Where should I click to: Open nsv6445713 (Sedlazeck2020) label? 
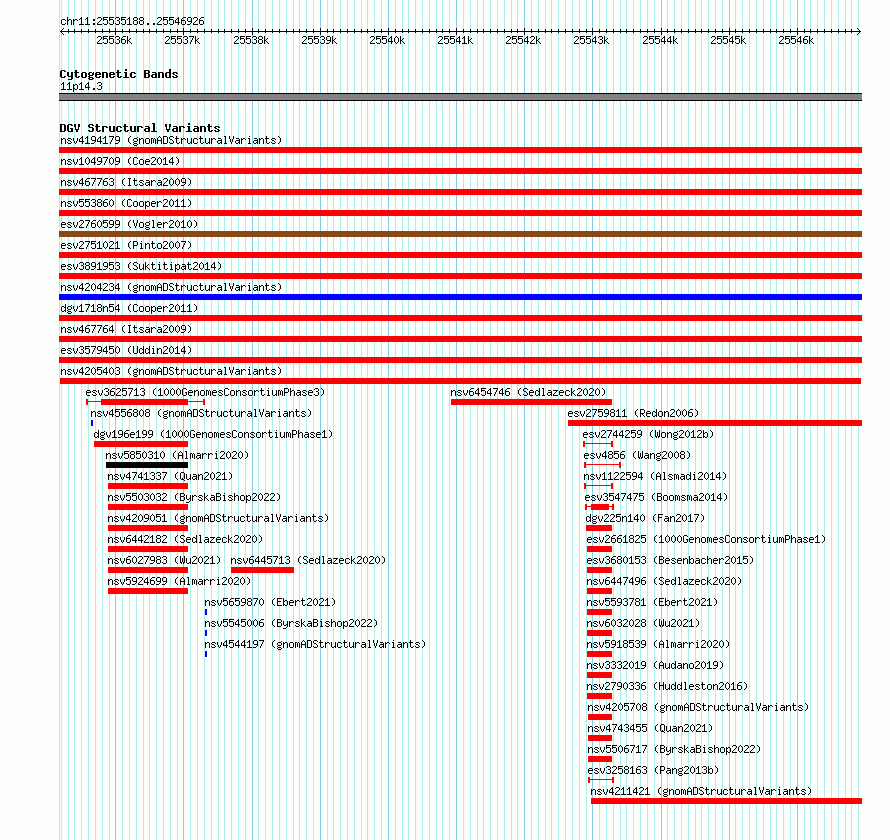[x=308, y=560]
